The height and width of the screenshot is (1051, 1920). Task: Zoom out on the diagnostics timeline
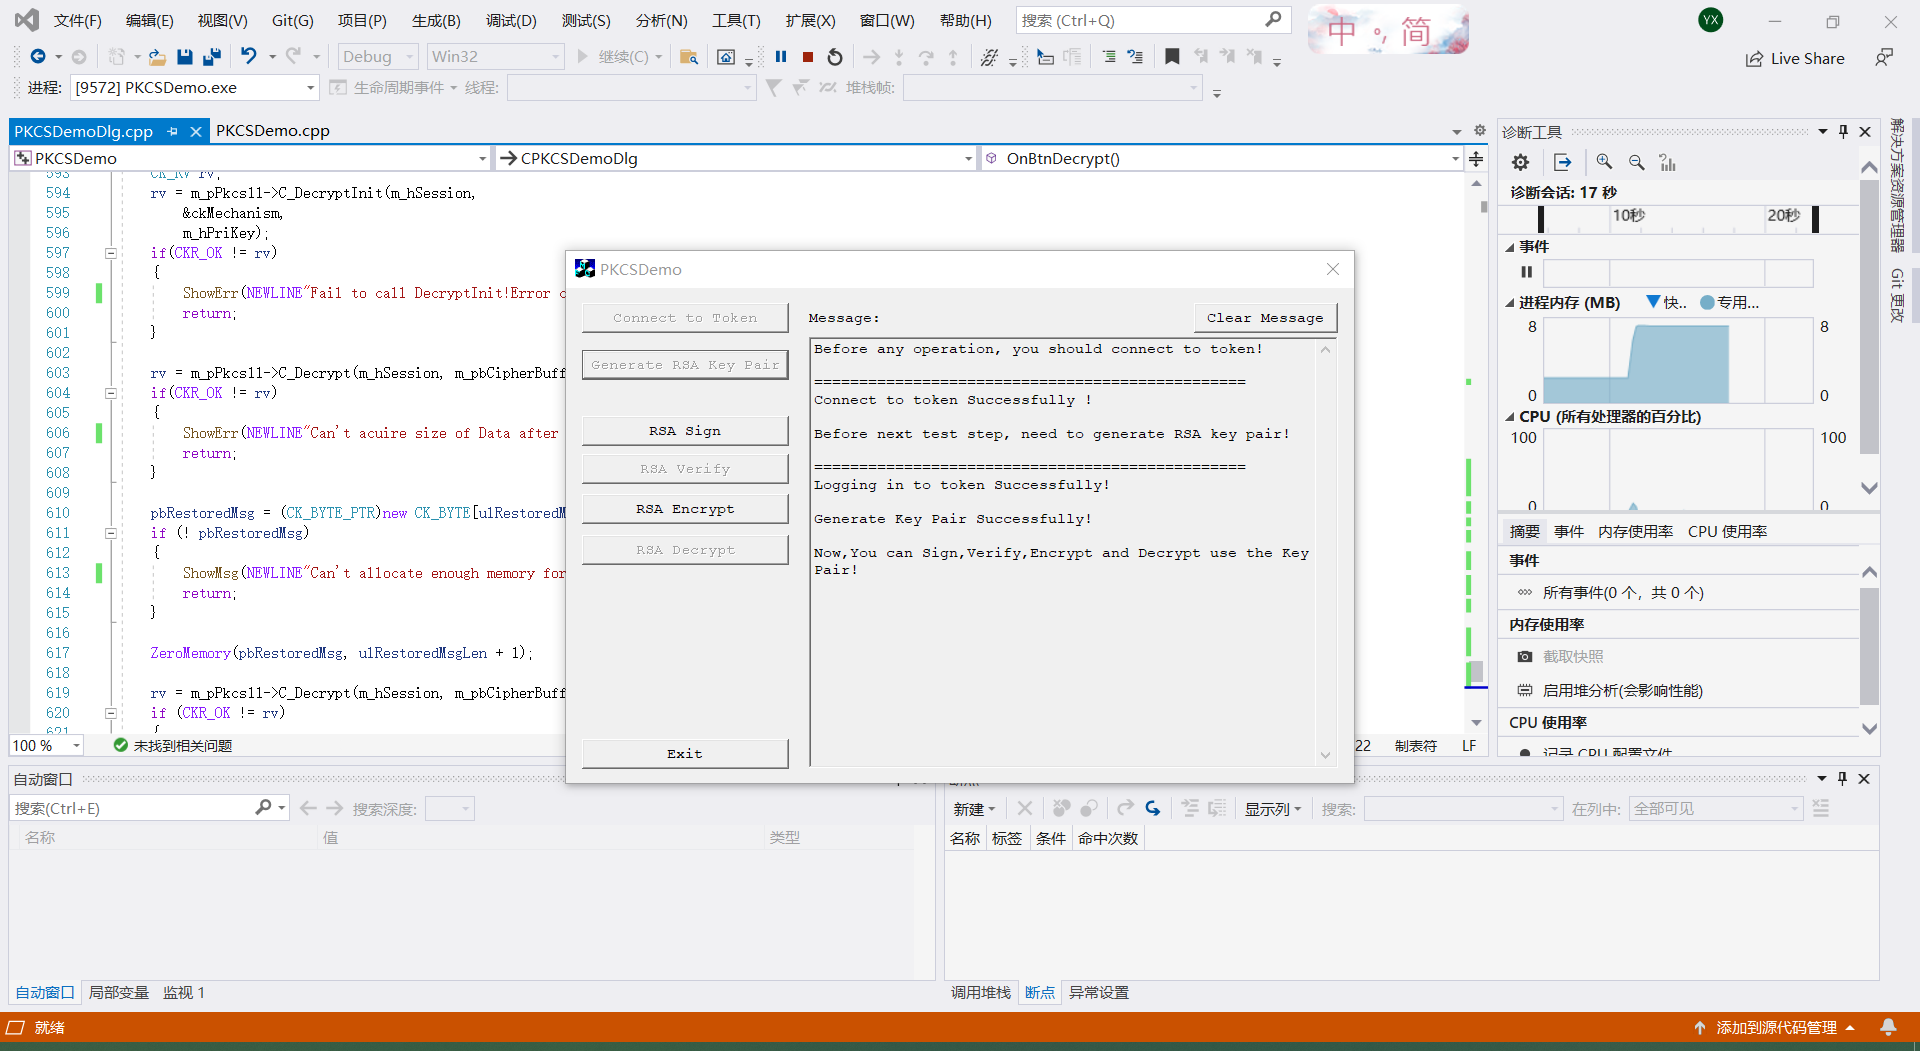pyautogui.click(x=1636, y=162)
